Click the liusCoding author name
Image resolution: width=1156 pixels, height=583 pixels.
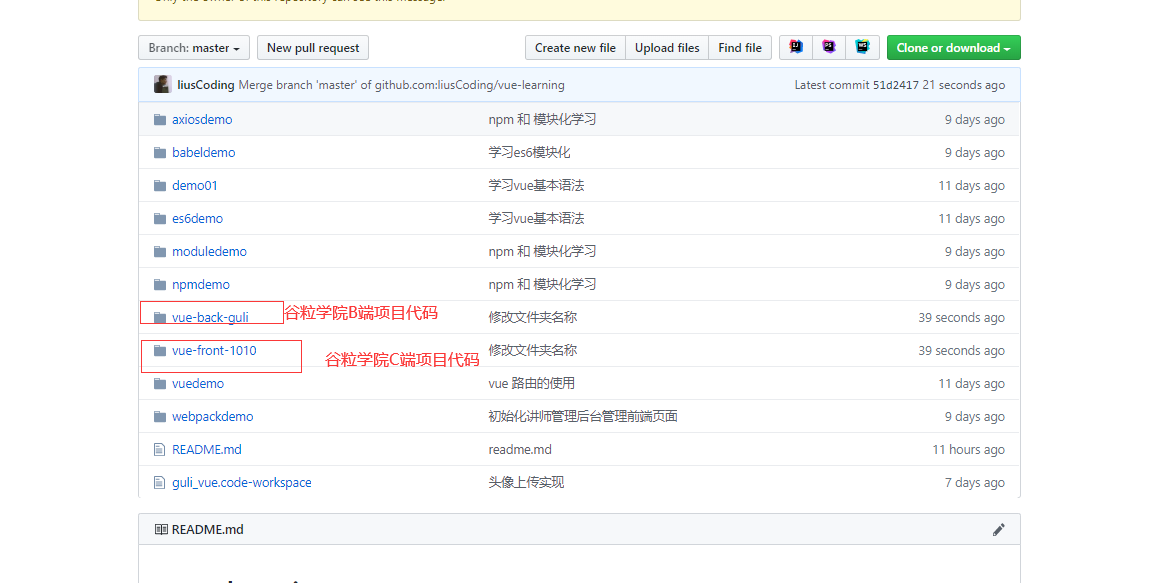[x=206, y=85]
